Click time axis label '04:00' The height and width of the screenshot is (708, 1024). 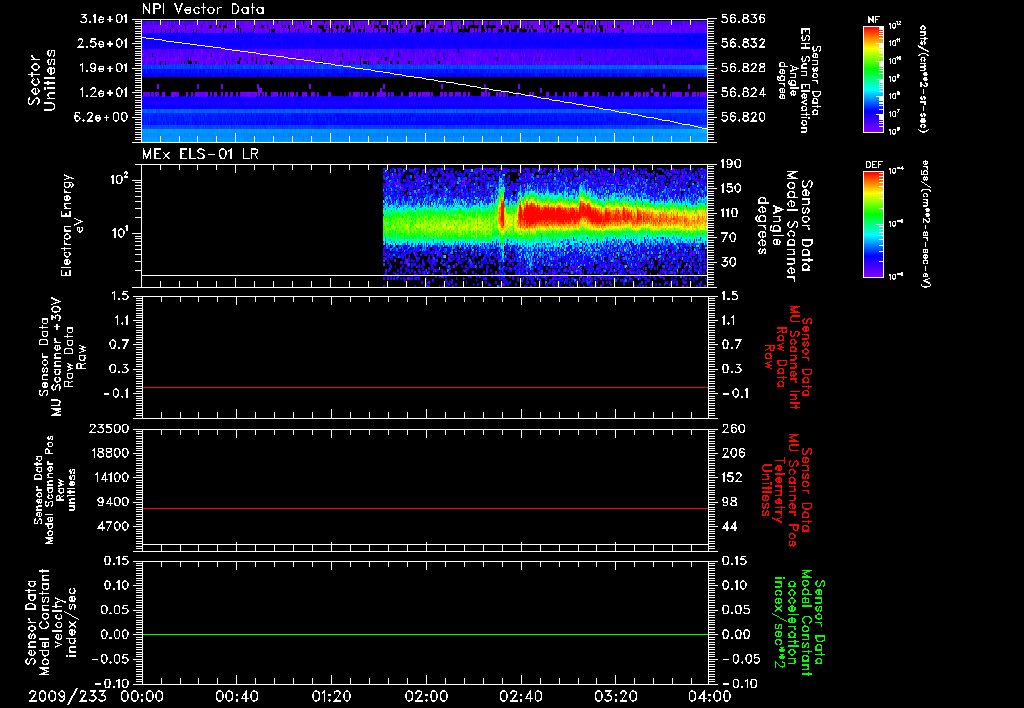pos(709,696)
